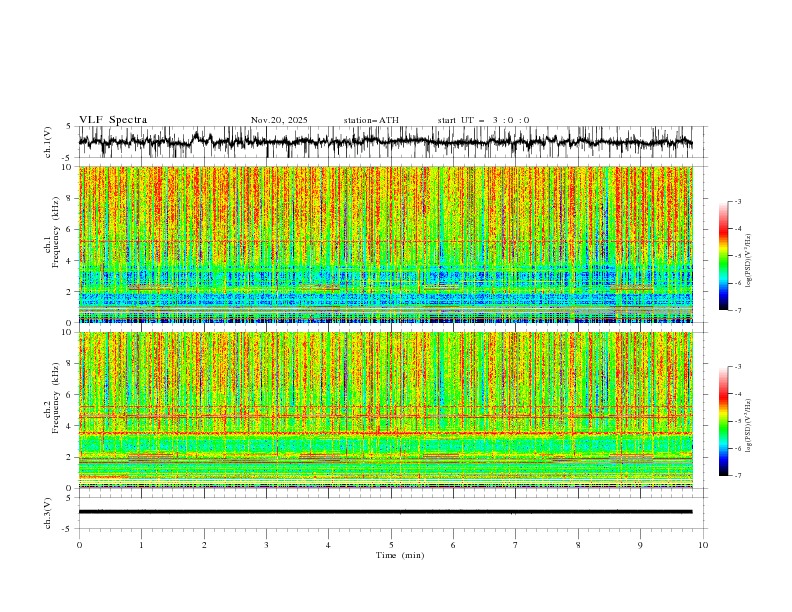This screenshot has width=792, height=612.
Task: Click the 'ch.3(V)' waveform axis label
Action: tap(48, 513)
